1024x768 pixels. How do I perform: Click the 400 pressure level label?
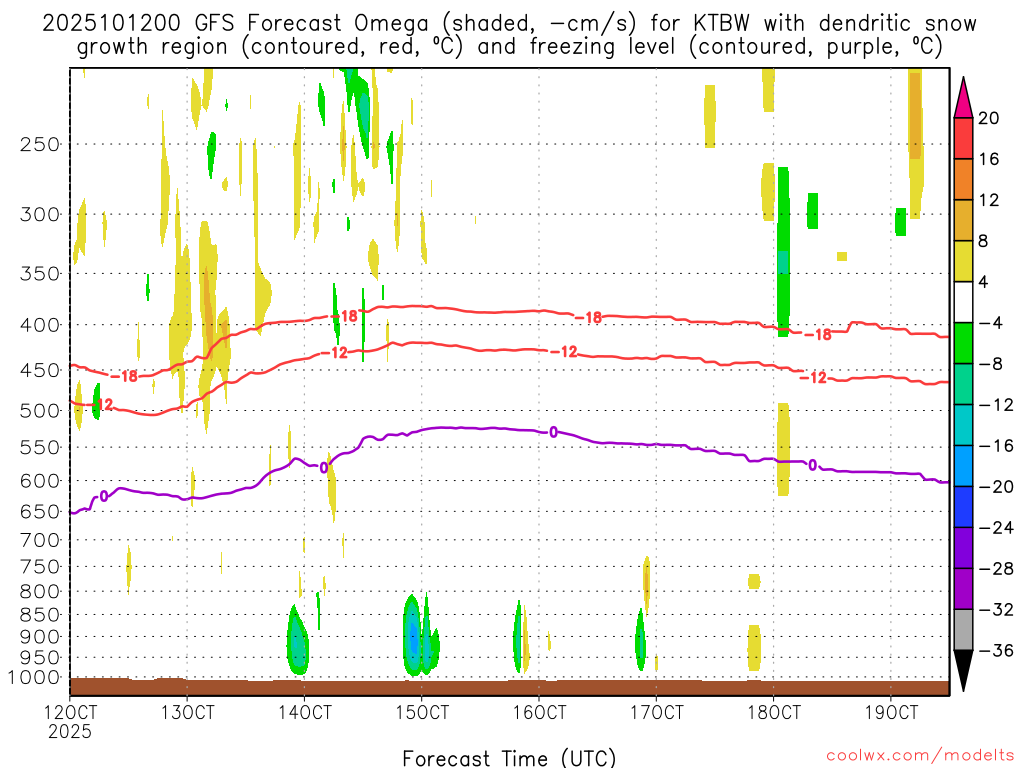(40, 325)
